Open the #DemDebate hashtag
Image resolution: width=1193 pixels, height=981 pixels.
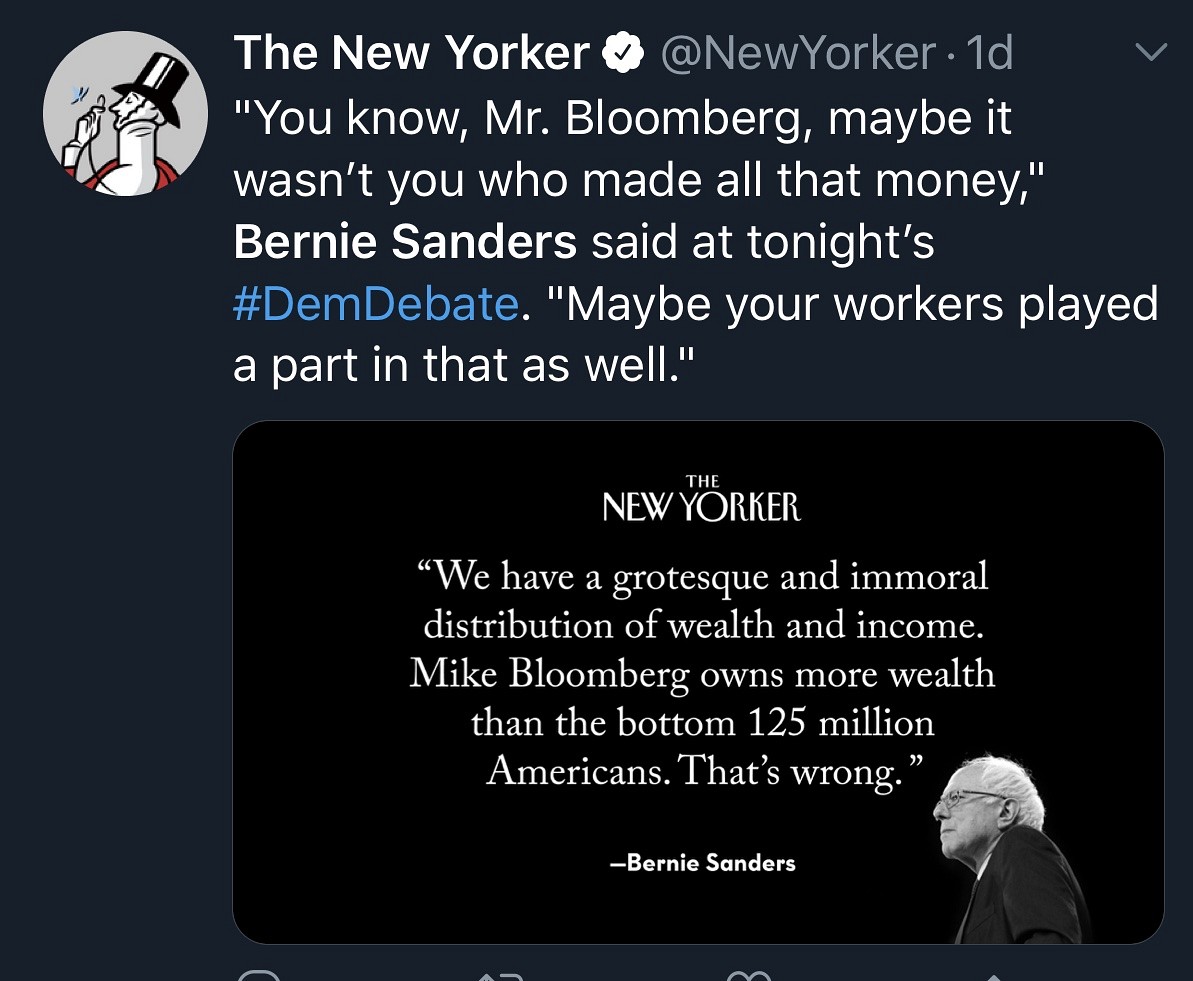pos(376,304)
